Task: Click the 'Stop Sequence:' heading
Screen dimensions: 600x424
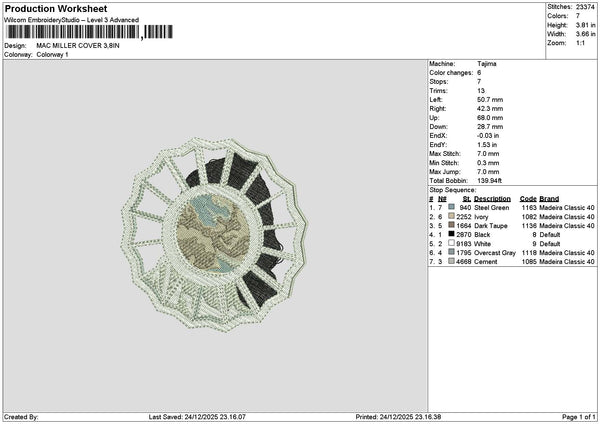Action: pyautogui.click(x=453, y=190)
